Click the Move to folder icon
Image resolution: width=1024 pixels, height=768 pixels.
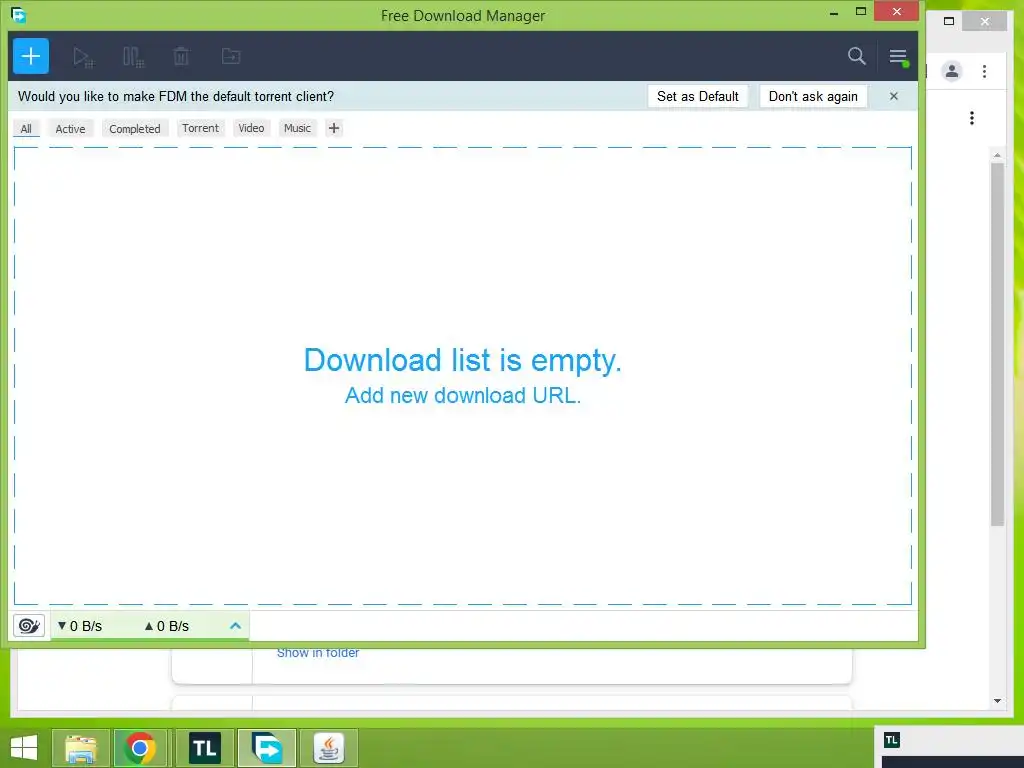[231, 56]
